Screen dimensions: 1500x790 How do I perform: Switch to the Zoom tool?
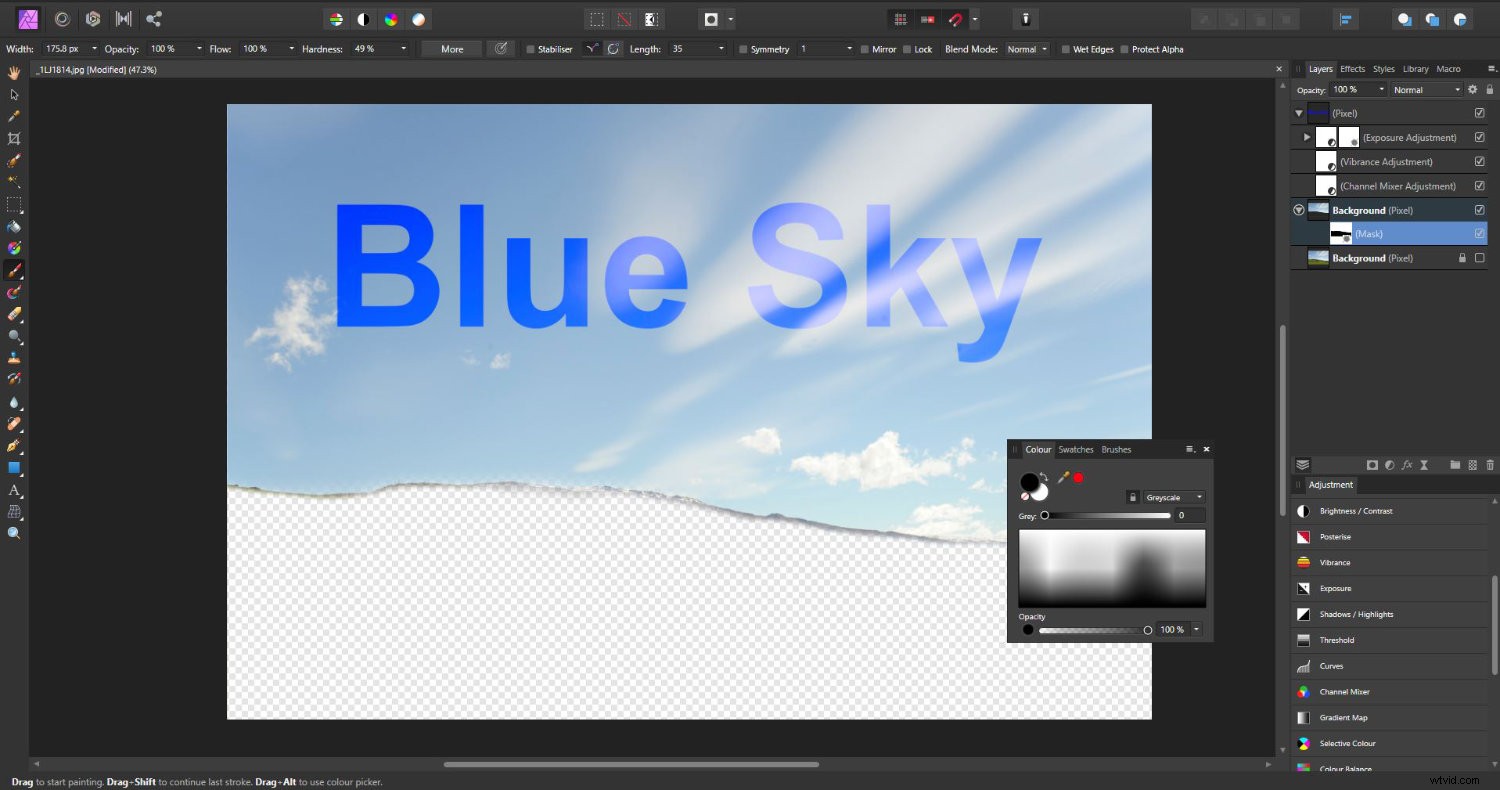[13, 532]
